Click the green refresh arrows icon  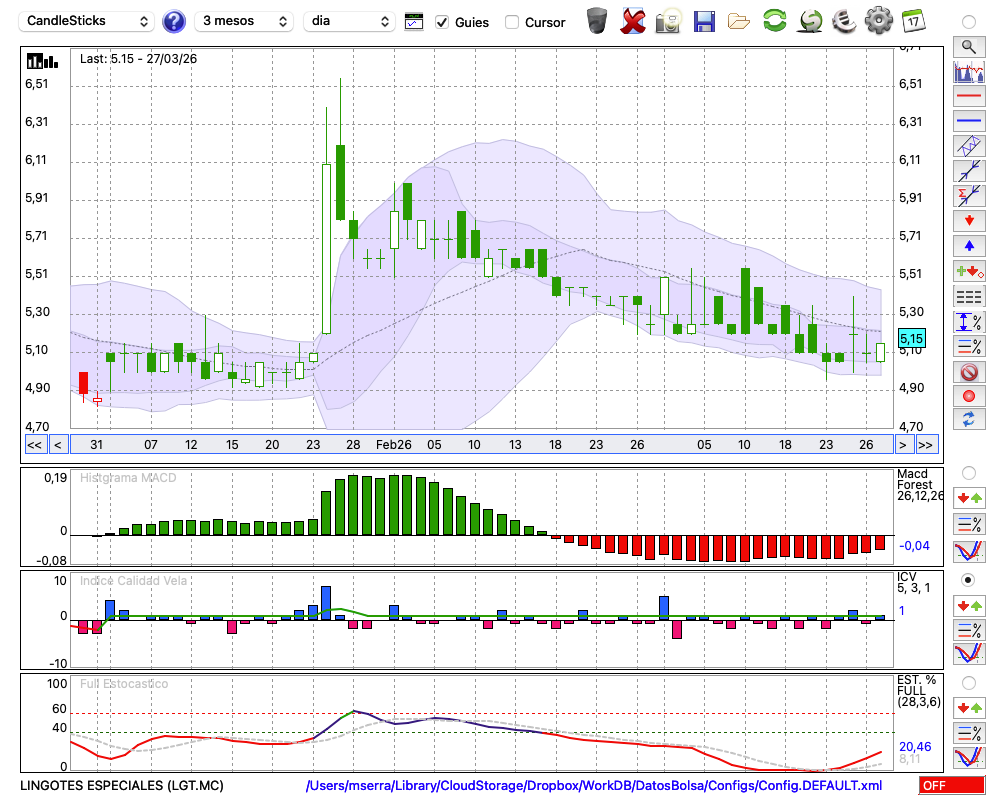pyautogui.click(x=774, y=21)
